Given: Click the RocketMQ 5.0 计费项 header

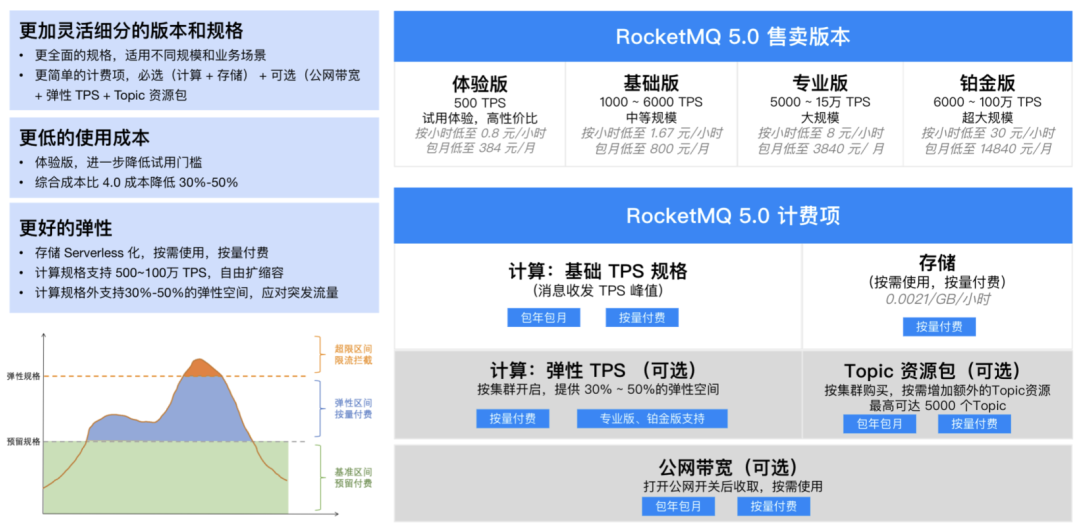Looking at the screenshot, I should [x=733, y=216].
